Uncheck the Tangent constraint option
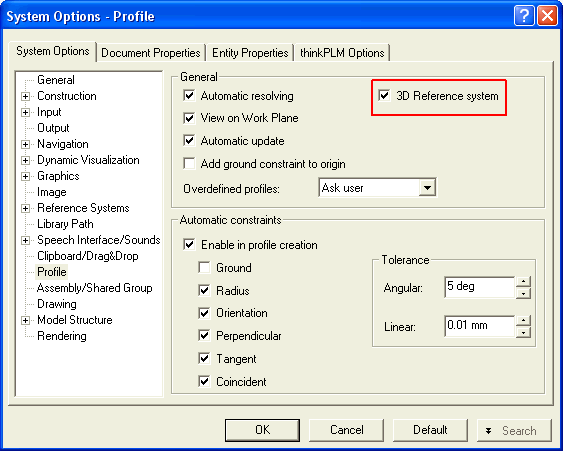This screenshot has height=451, width=563. (x=204, y=358)
